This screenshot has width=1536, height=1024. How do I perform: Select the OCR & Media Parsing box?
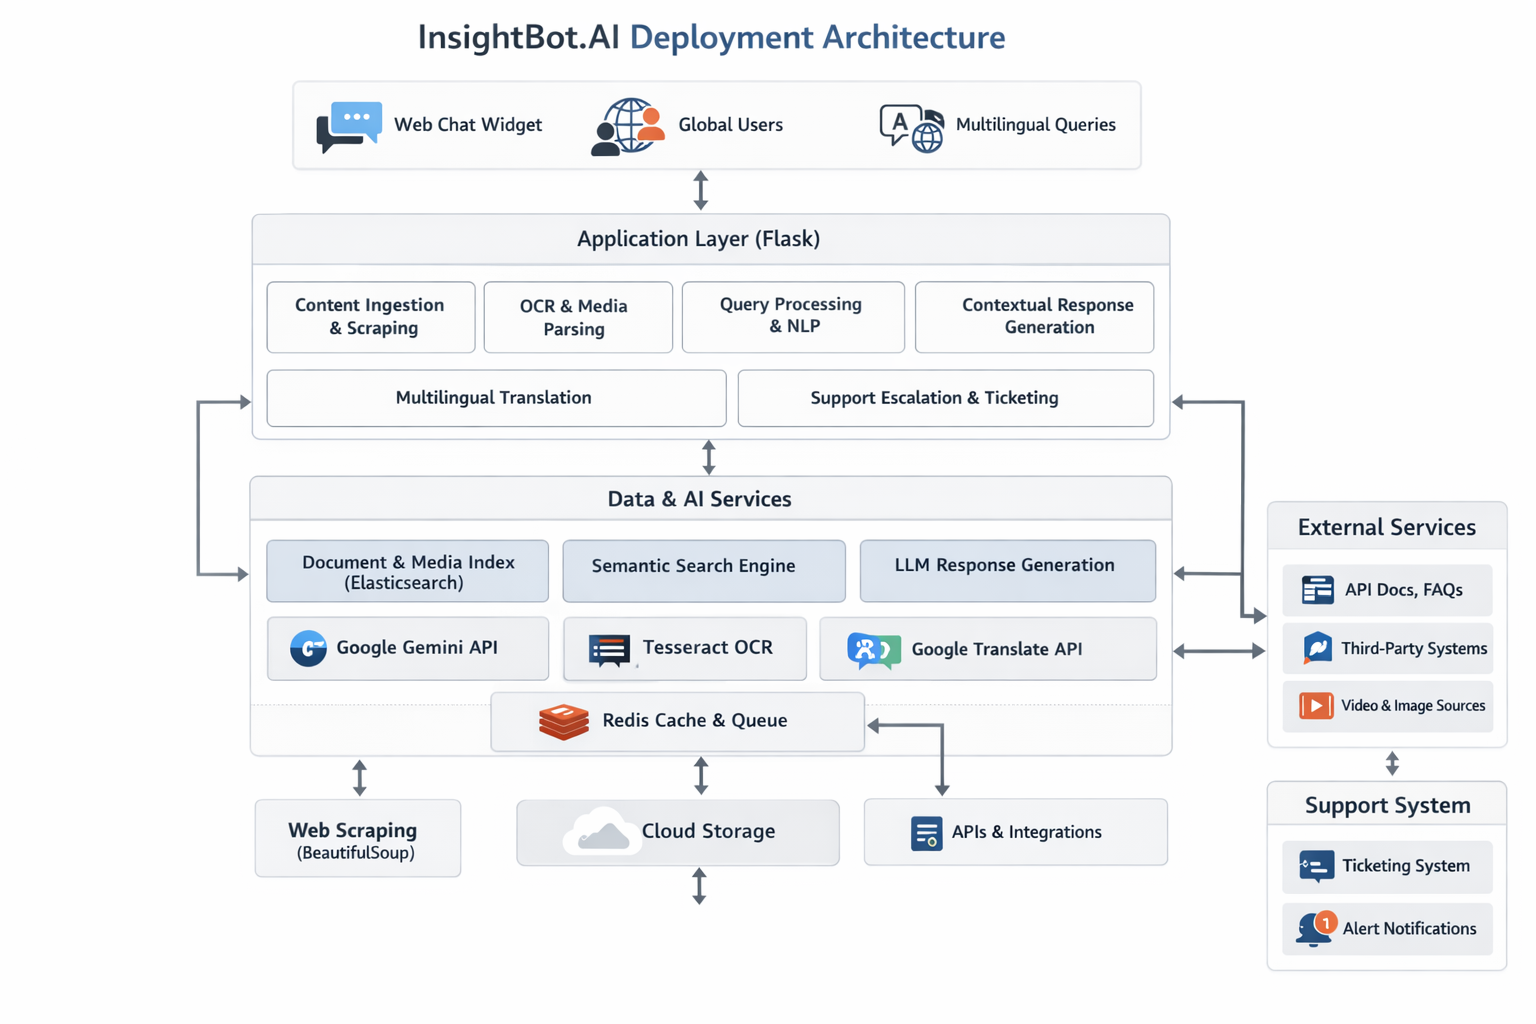(x=578, y=317)
